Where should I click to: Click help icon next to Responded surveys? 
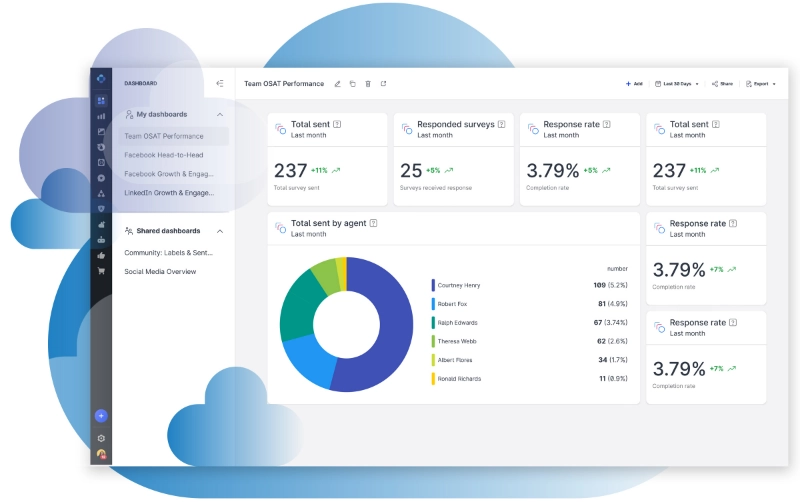(501, 124)
